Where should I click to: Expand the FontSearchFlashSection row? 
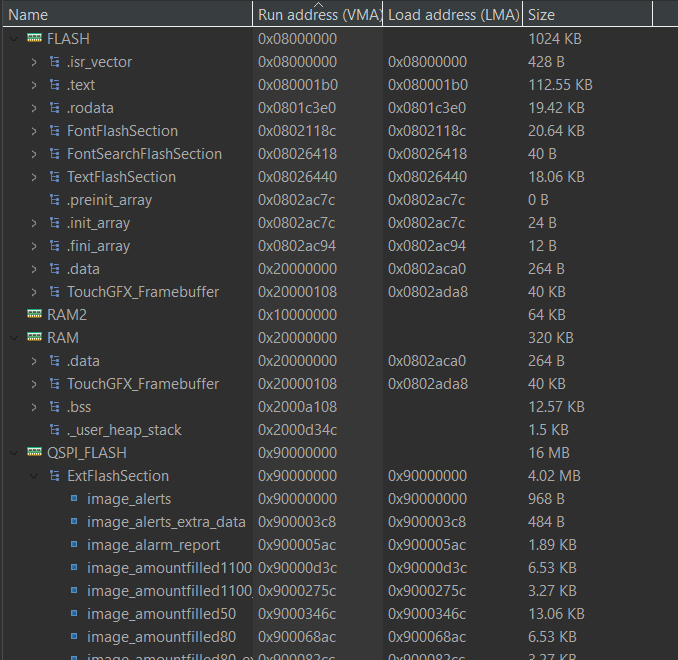34,154
